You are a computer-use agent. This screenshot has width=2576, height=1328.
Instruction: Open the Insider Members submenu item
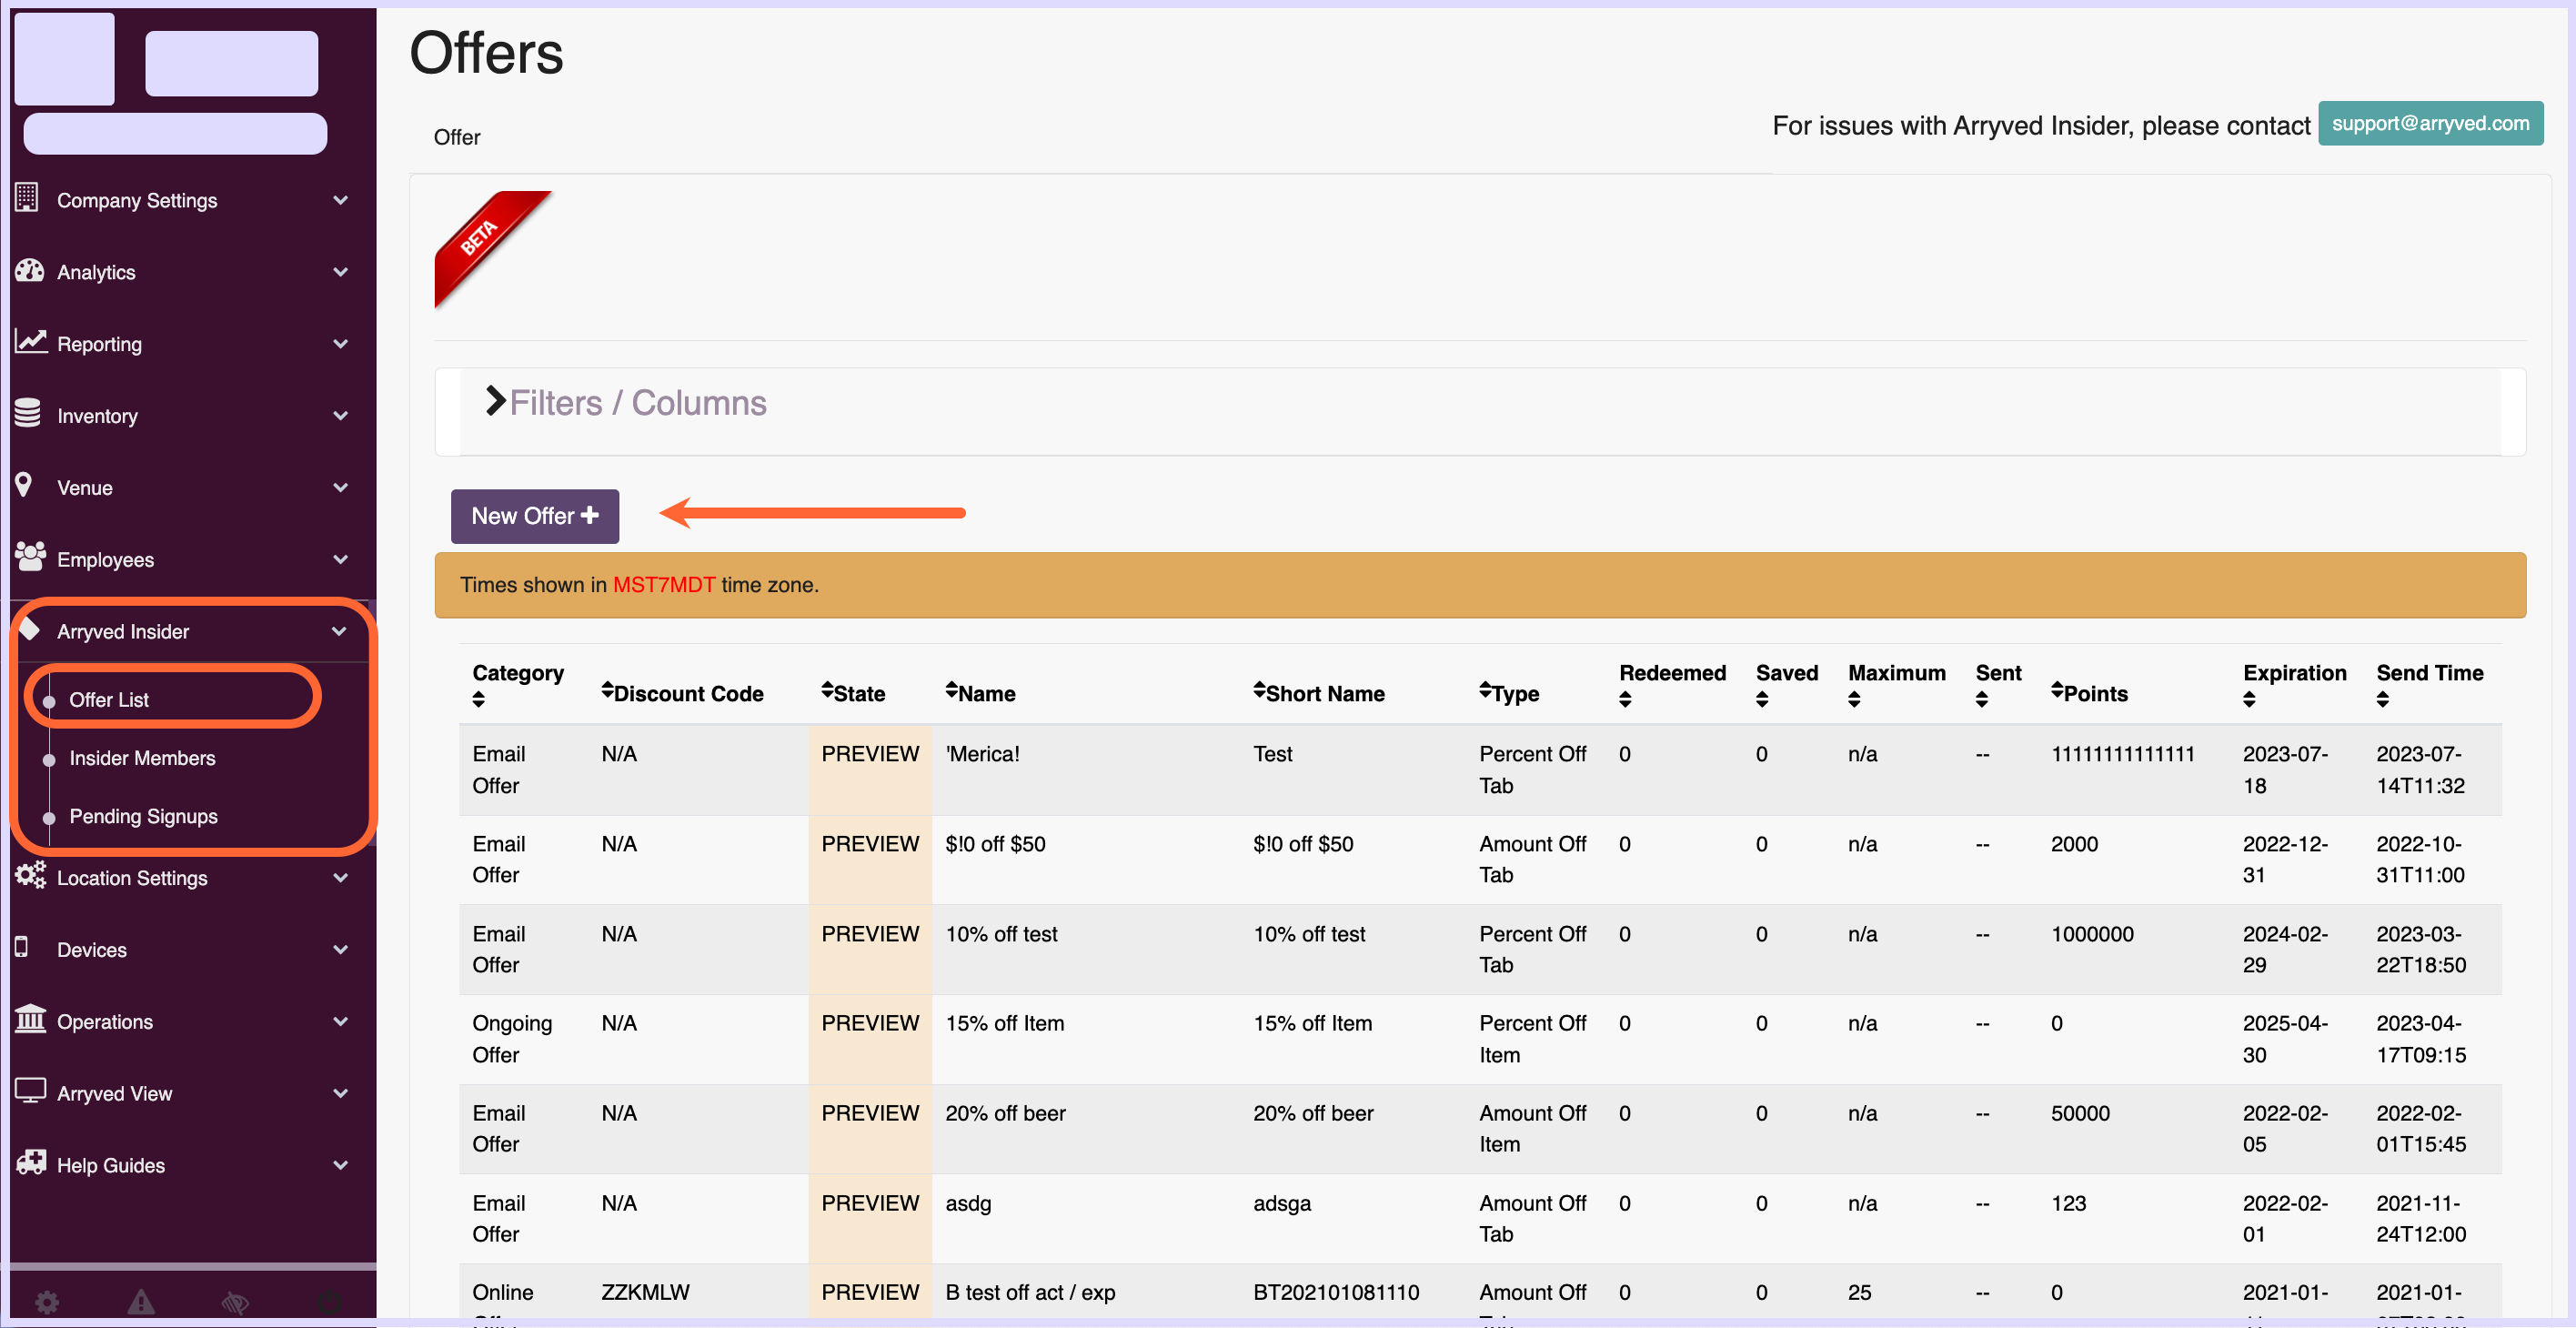coord(142,758)
